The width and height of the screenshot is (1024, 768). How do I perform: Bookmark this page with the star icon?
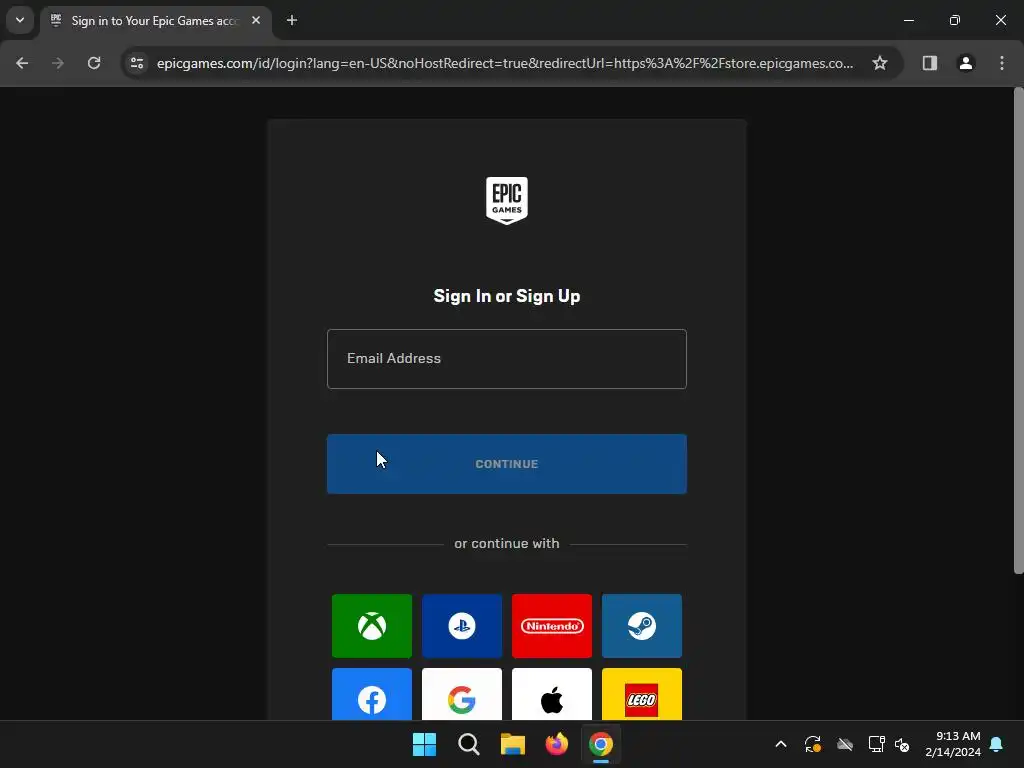(880, 63)
